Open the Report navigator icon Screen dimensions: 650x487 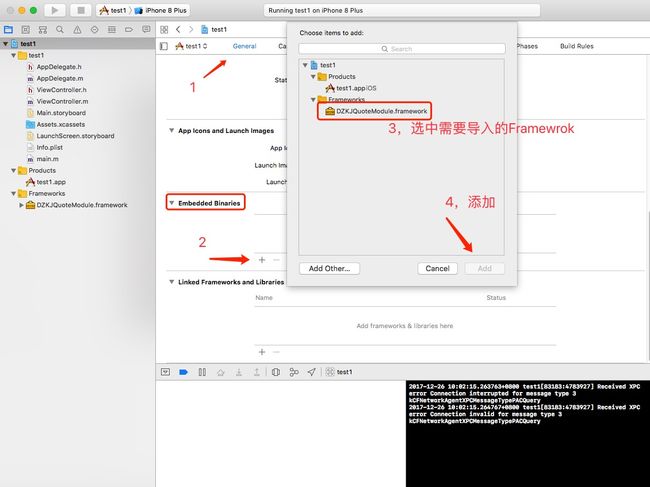[x=146, y=29]
